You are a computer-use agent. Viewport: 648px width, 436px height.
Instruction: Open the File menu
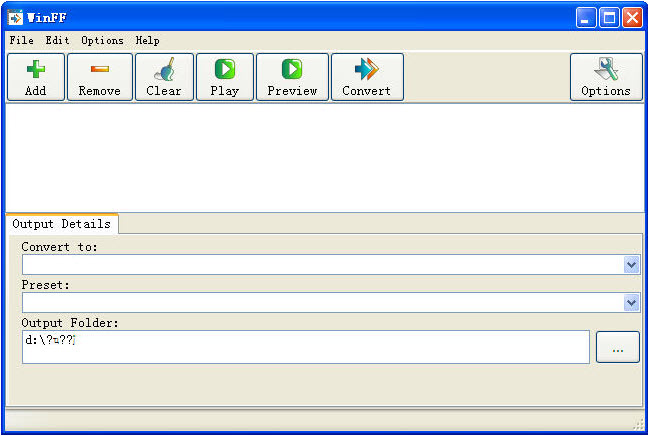[x=21, y=41]
